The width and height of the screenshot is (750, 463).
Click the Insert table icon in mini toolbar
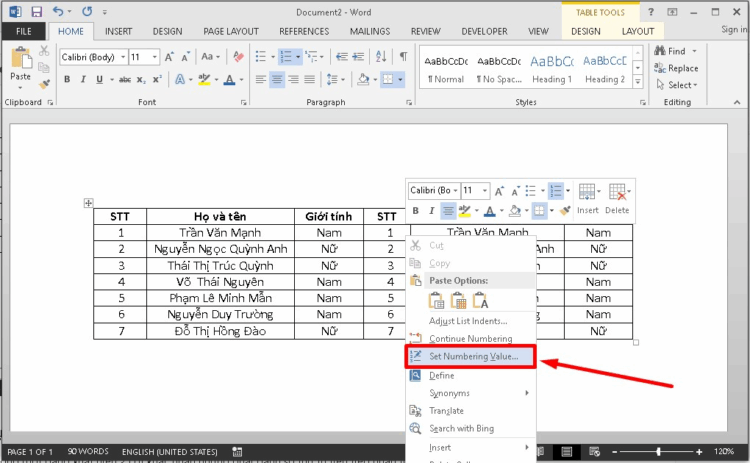587,193
